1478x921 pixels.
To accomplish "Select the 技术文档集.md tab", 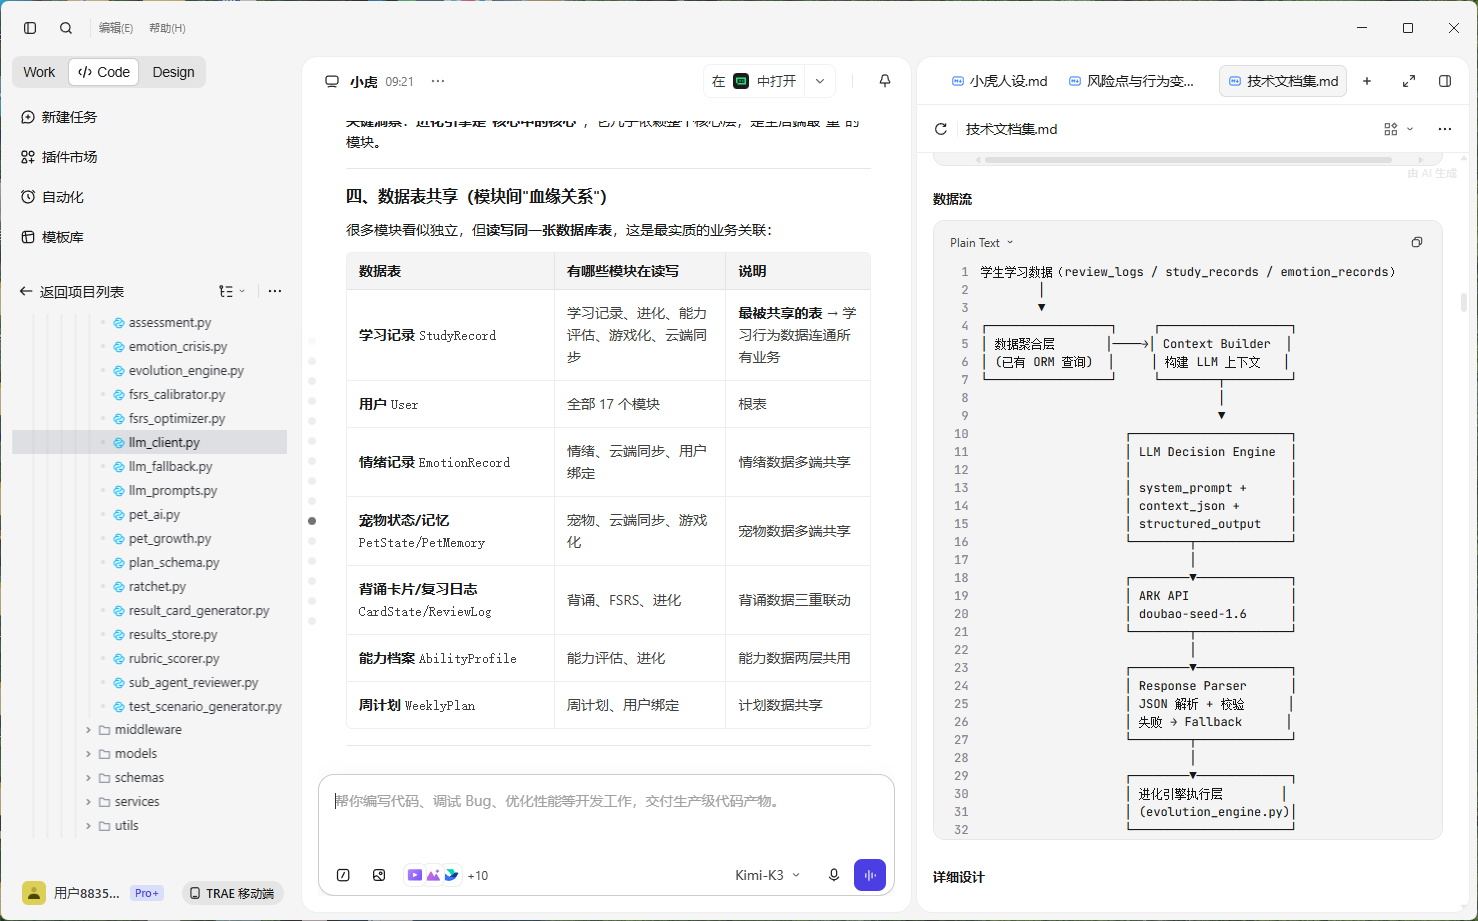I will pos(1283,81).
